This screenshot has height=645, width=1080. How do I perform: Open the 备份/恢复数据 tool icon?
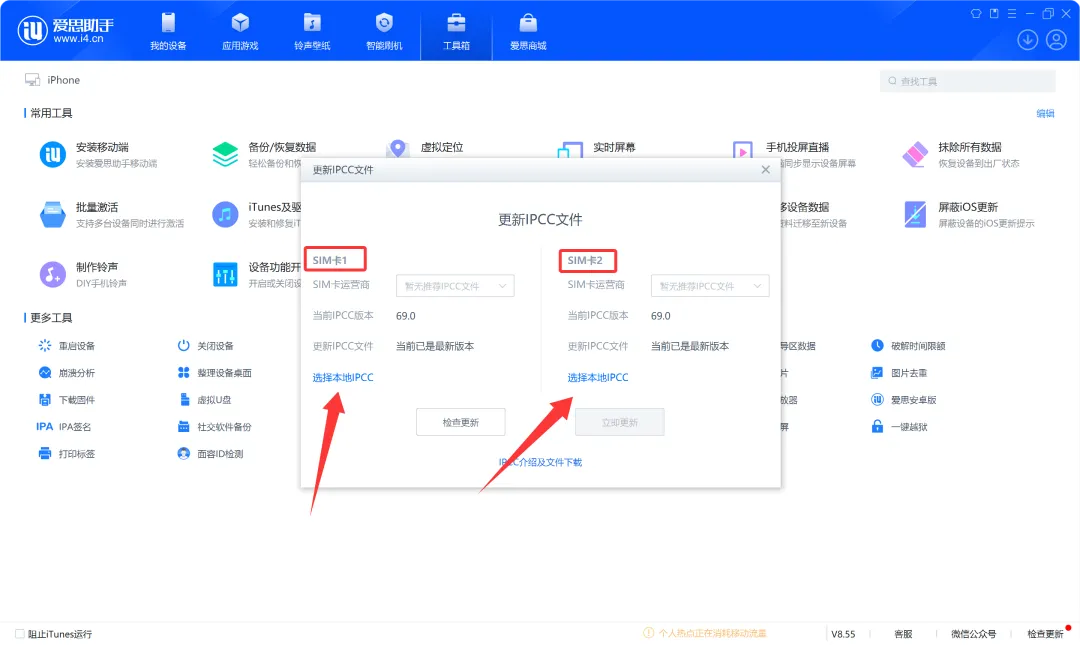click(225, 154)
